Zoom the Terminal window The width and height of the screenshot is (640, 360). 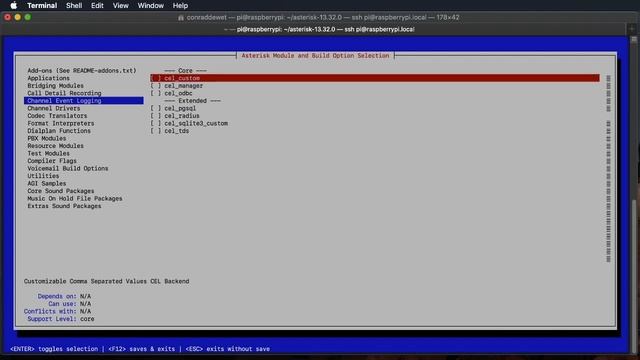pyautogui.click(x=28, y=17)
